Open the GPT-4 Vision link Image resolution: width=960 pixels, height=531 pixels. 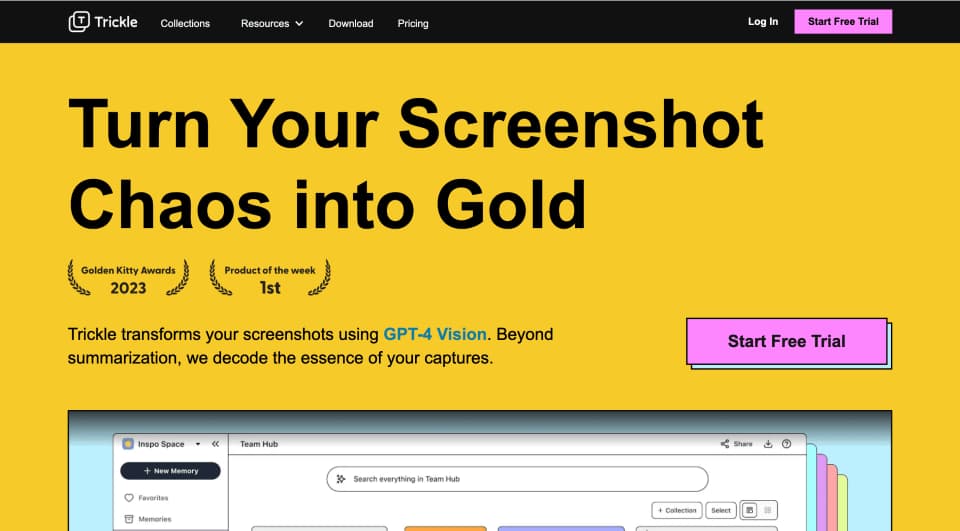click(x=435, y=334)
